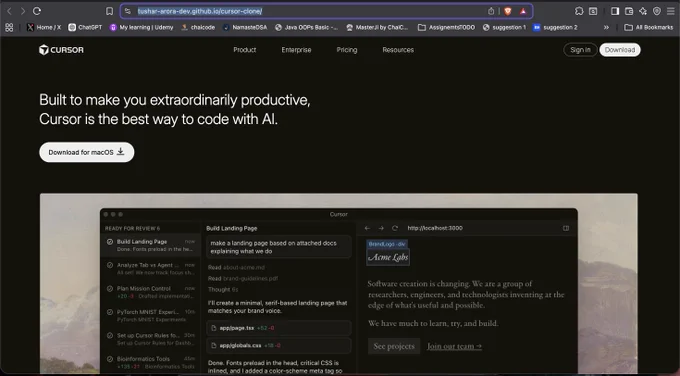Bookmark this page with the bookmark icon
The height and width of the screenshot is (376, 680).
click(x=109, y=11)
